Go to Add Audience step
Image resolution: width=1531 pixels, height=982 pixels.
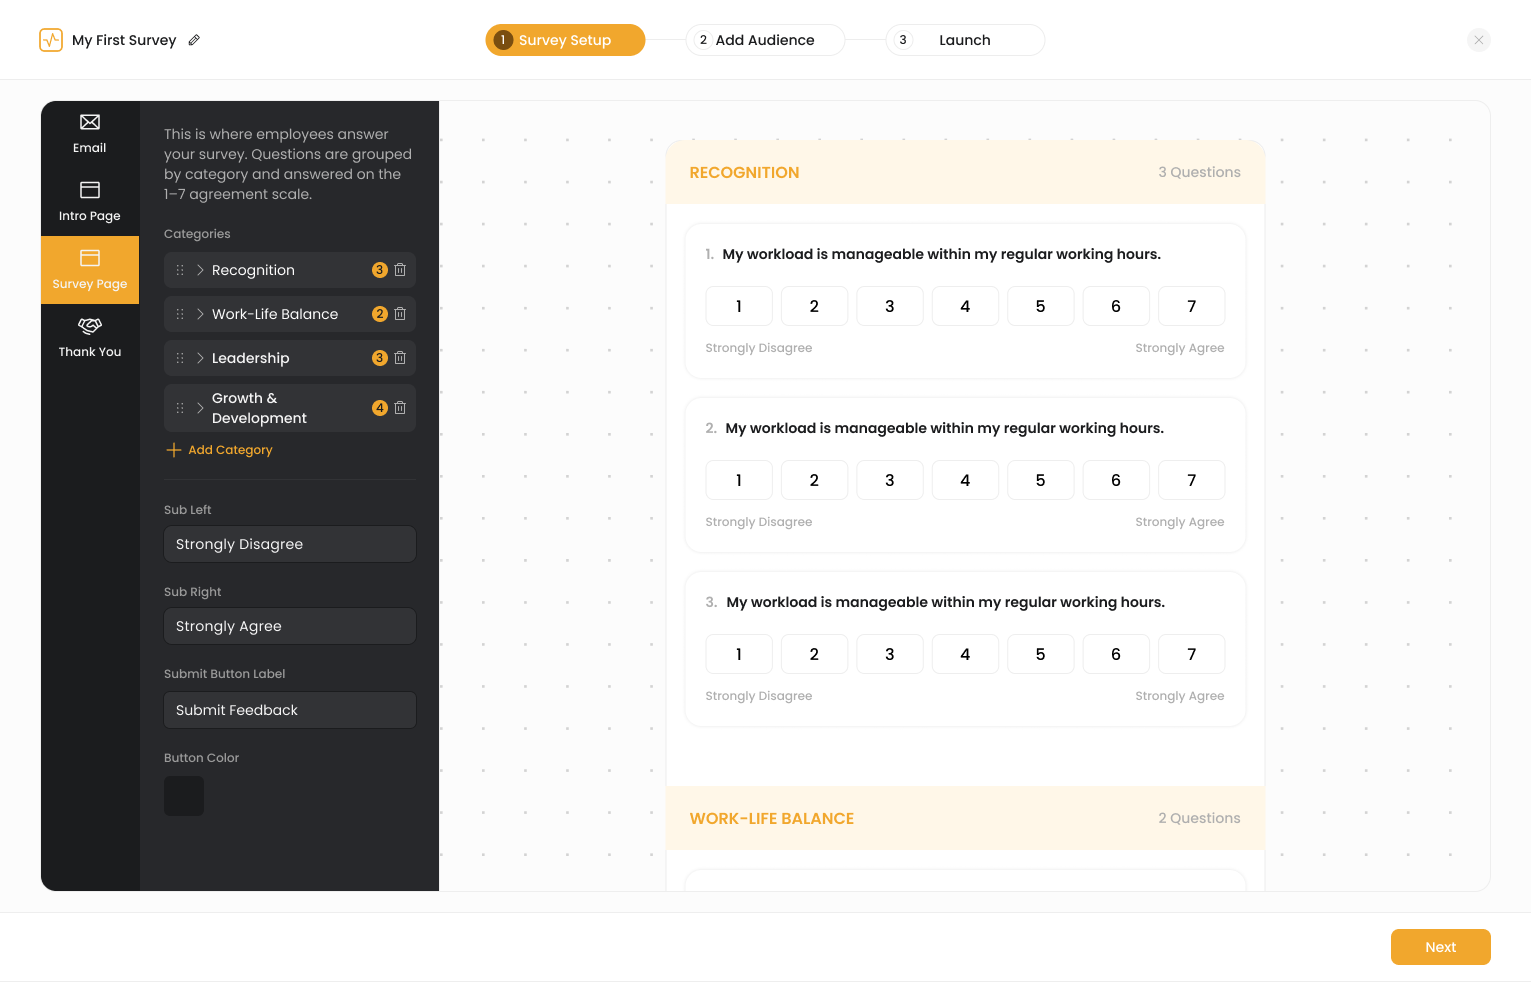(x=765, y=40)
